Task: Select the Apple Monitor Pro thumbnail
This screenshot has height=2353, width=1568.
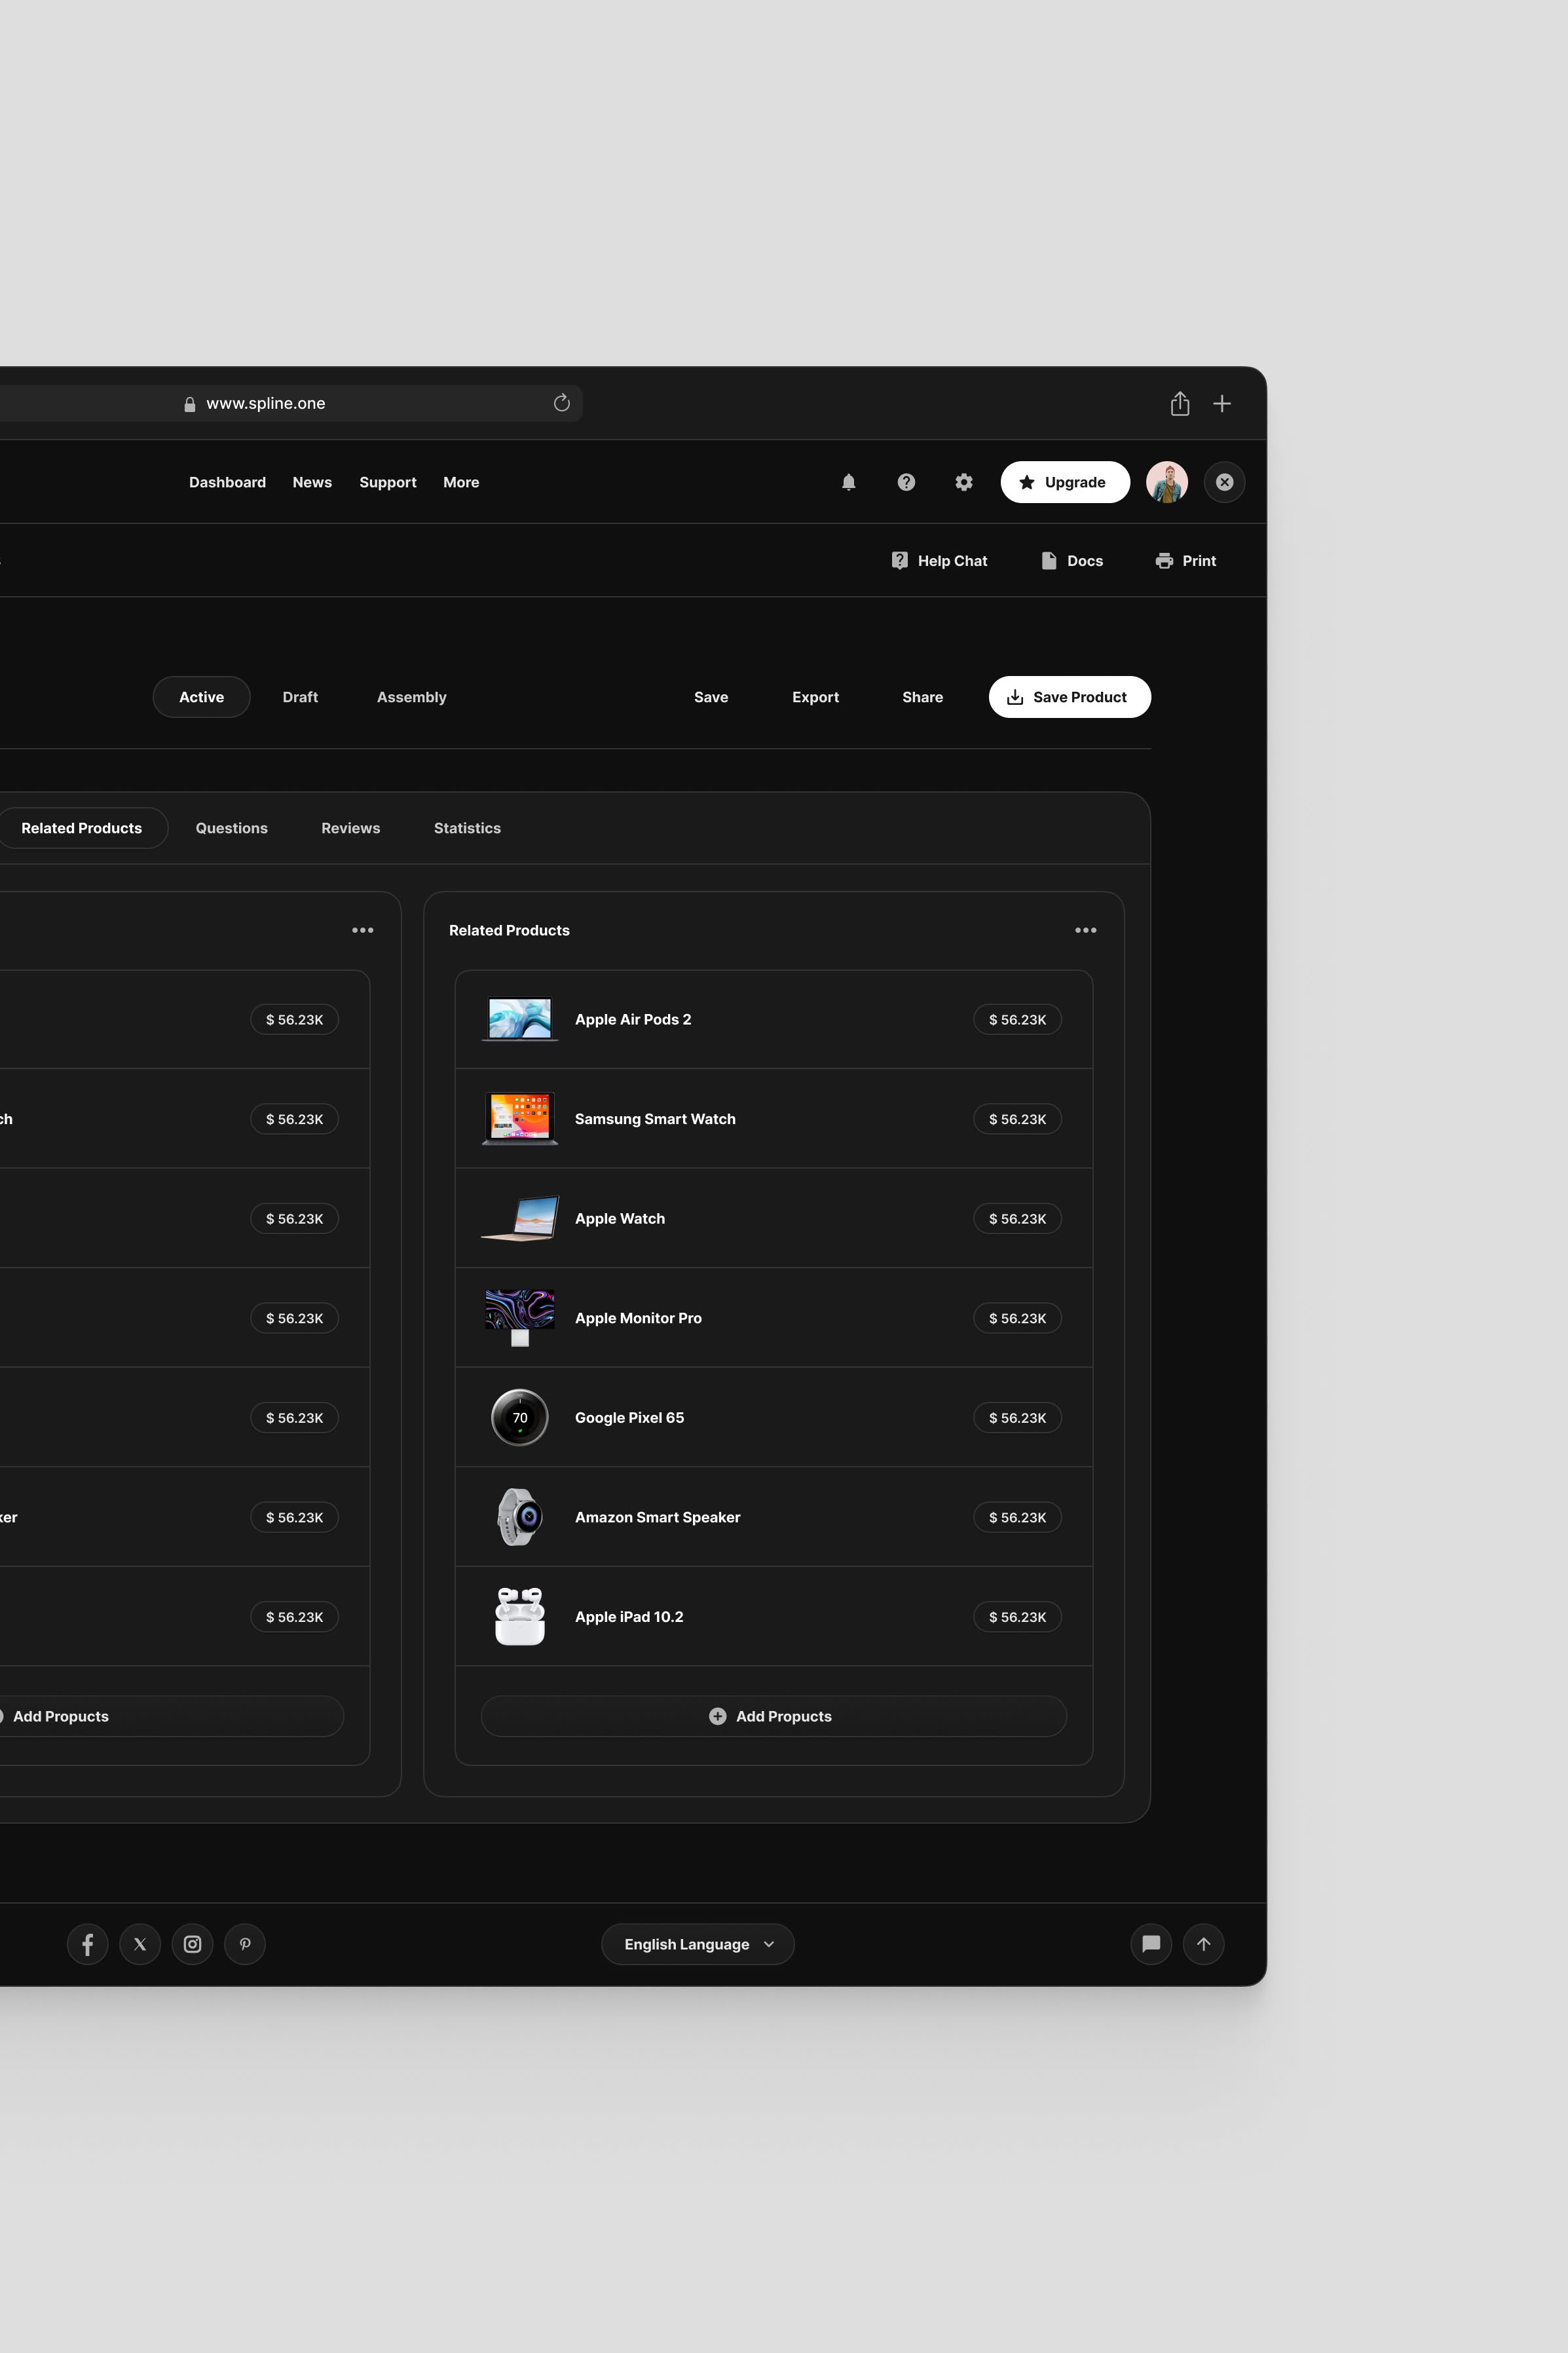Action: [x=519, y=1317]
